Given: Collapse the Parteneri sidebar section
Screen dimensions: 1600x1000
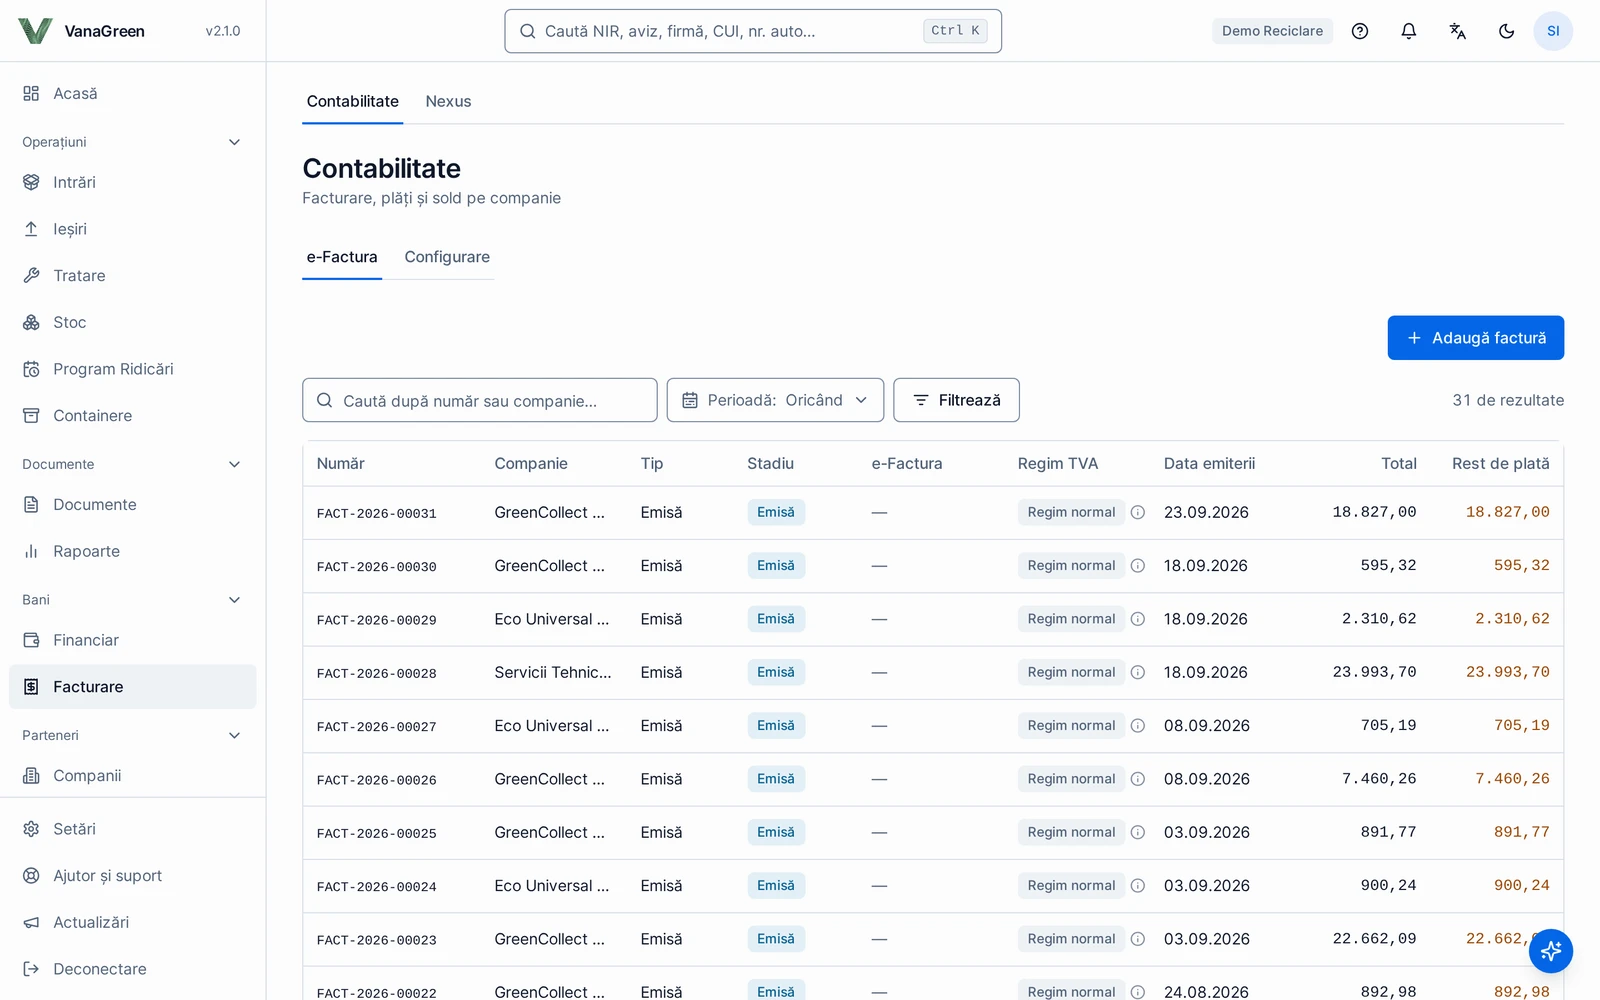Looking at the screenshot, I should point(132,735).
